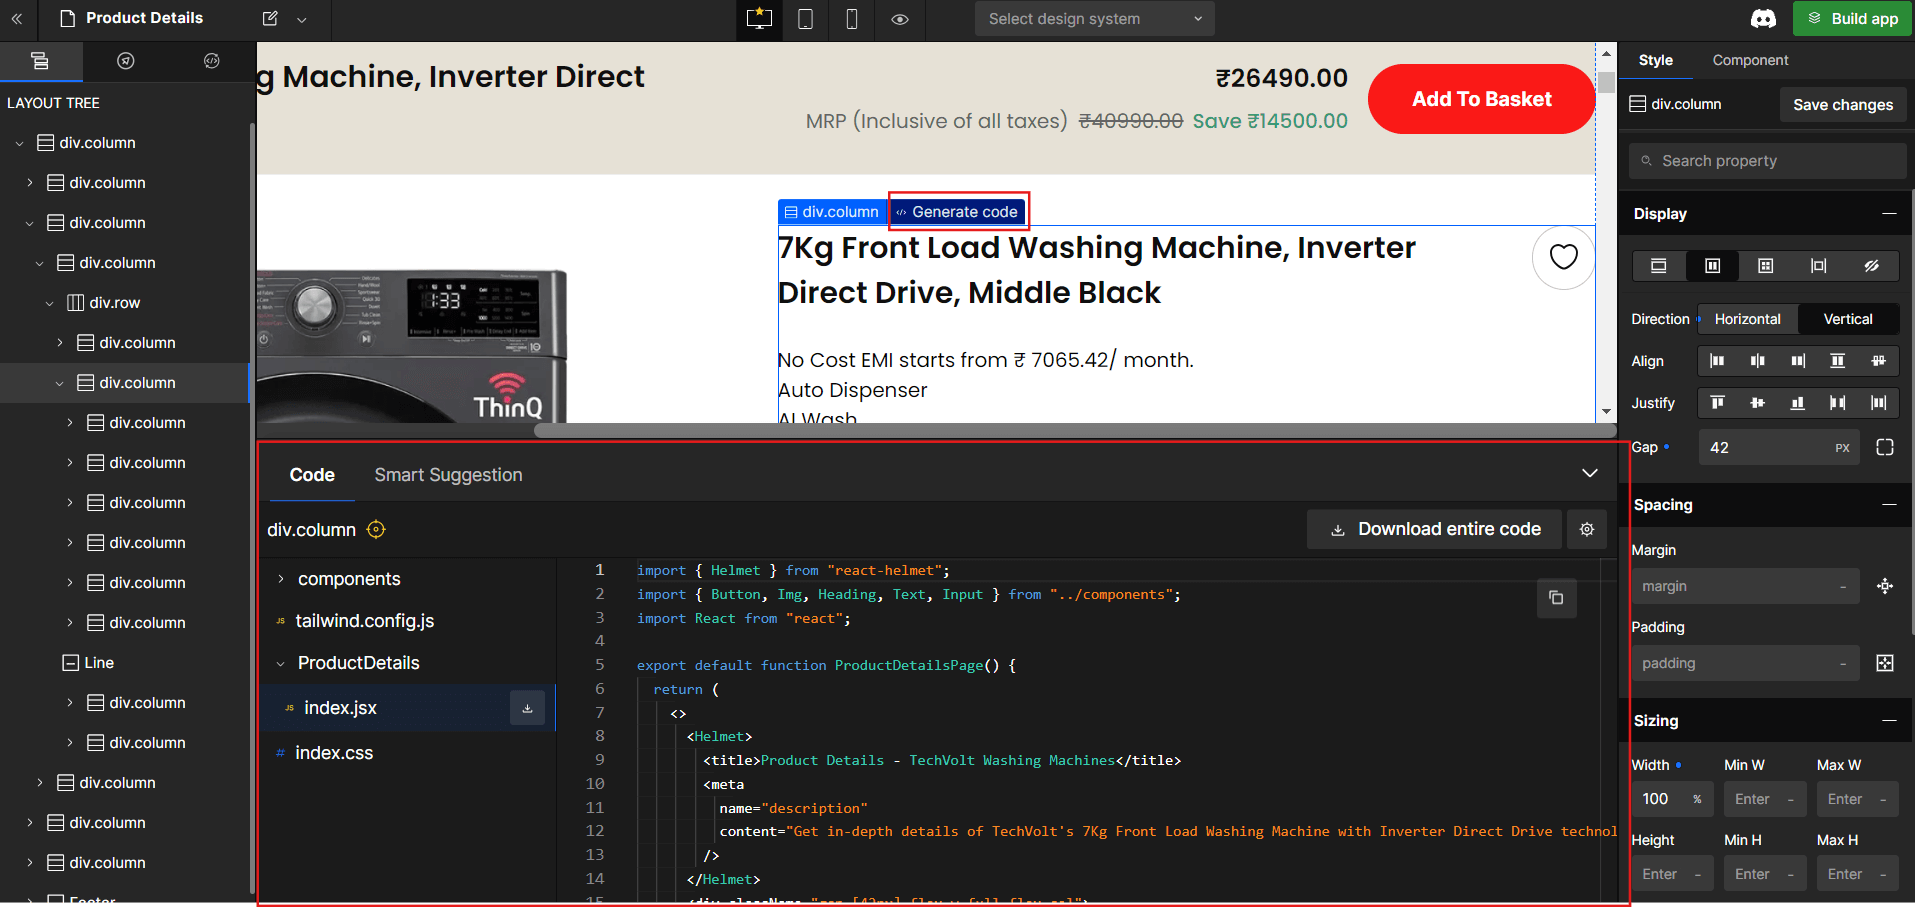Screen dimensions: 1915x907
Task: Click canvas horizontal scrollbar
Action: [1074, 430]
